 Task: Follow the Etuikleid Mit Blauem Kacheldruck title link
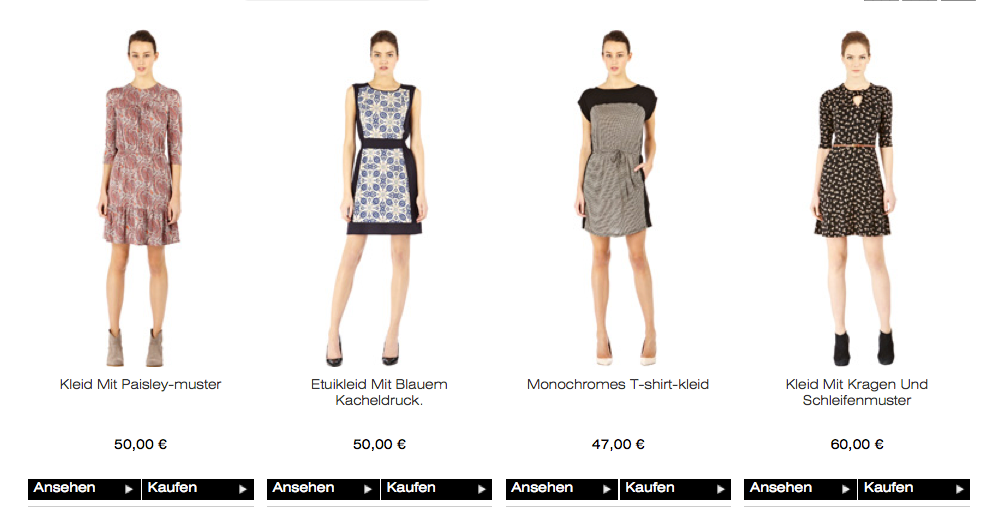[x=379, y=392]
